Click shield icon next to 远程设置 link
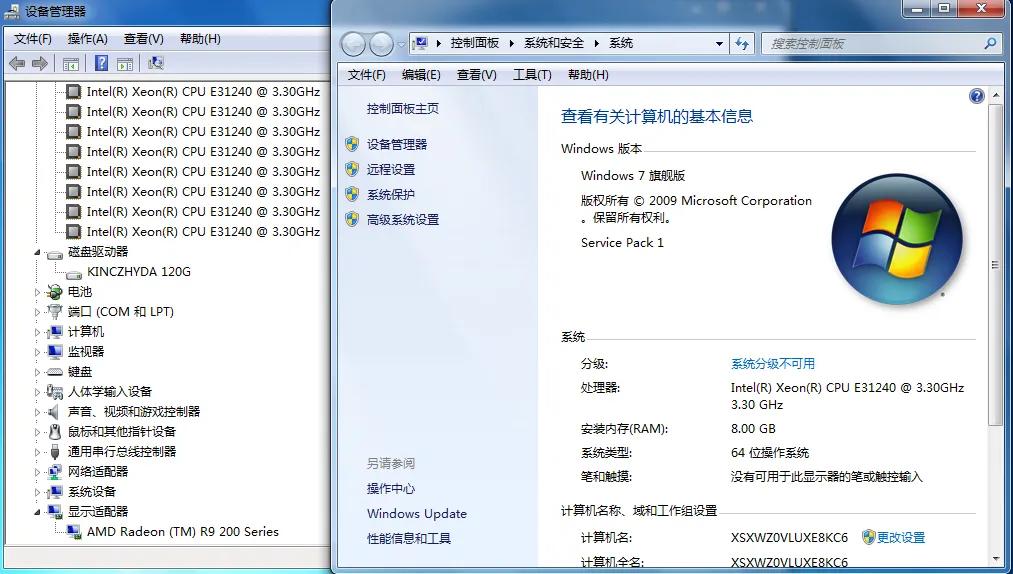This screenshot has width=1013, height=574. coord(352,169)
